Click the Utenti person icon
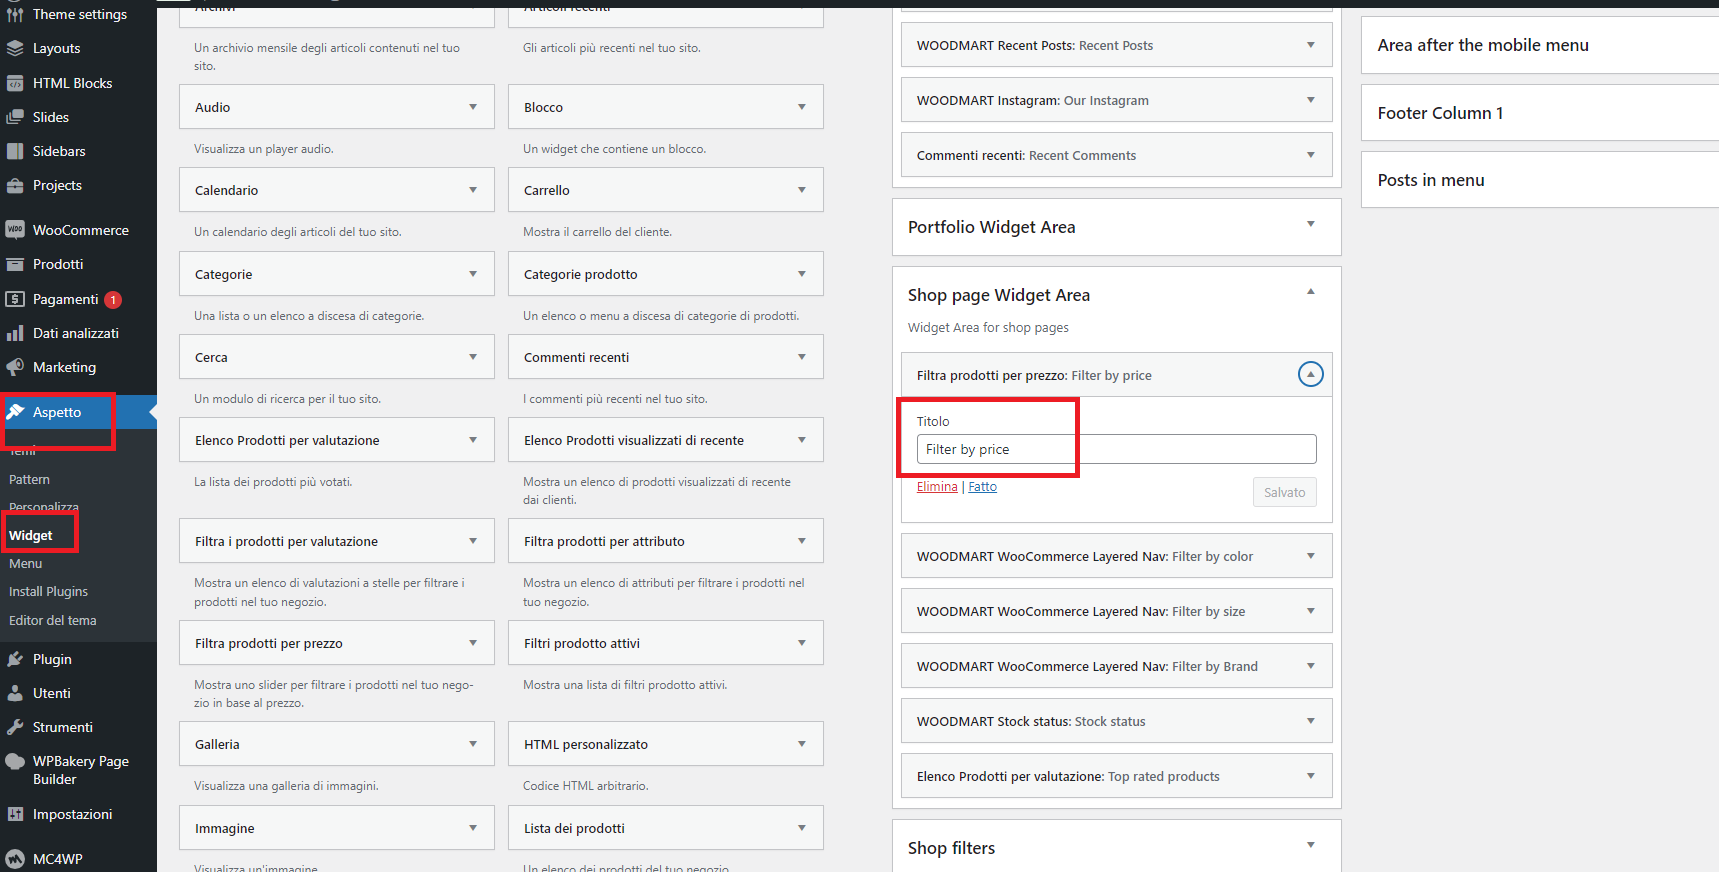 coord(15,693)
